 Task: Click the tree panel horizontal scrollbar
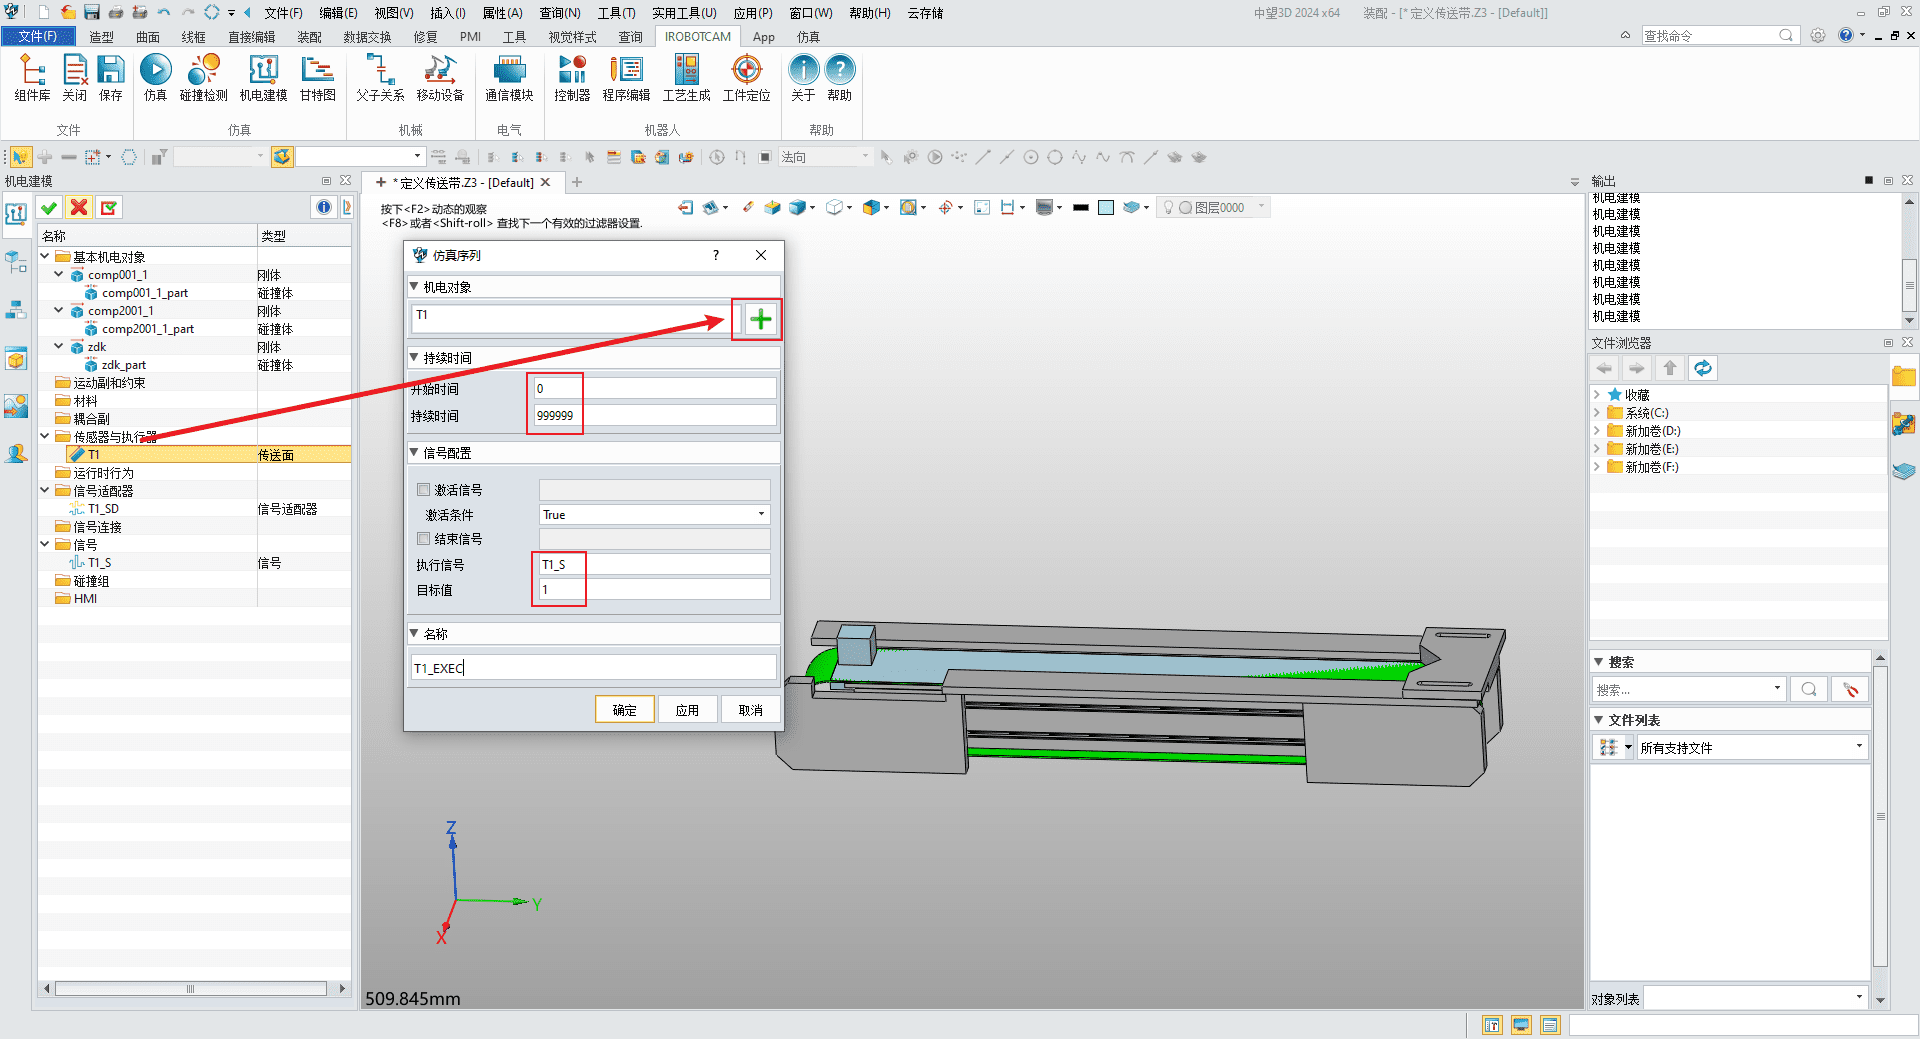tap(192, 989)
